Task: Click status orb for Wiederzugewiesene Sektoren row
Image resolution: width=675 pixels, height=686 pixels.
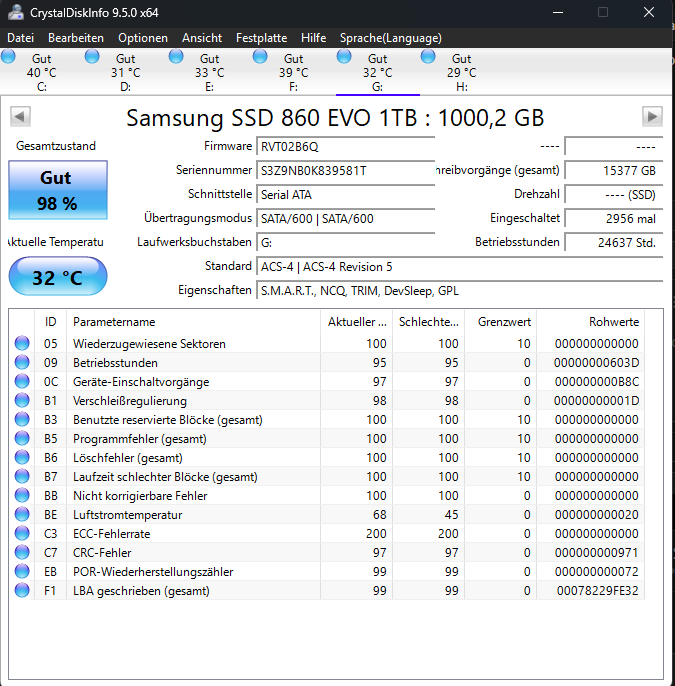Action: (x=22, y=343)
